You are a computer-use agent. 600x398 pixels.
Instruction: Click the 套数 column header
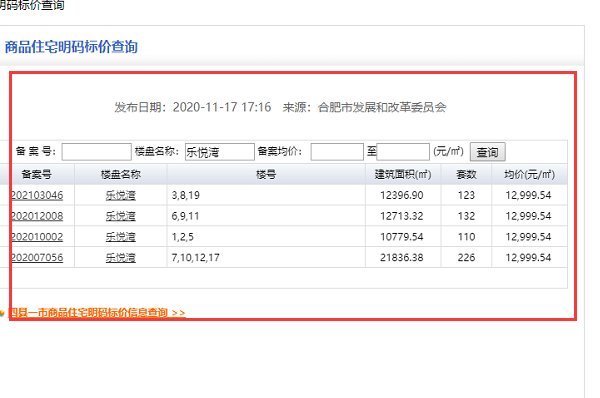pos(466,175)
